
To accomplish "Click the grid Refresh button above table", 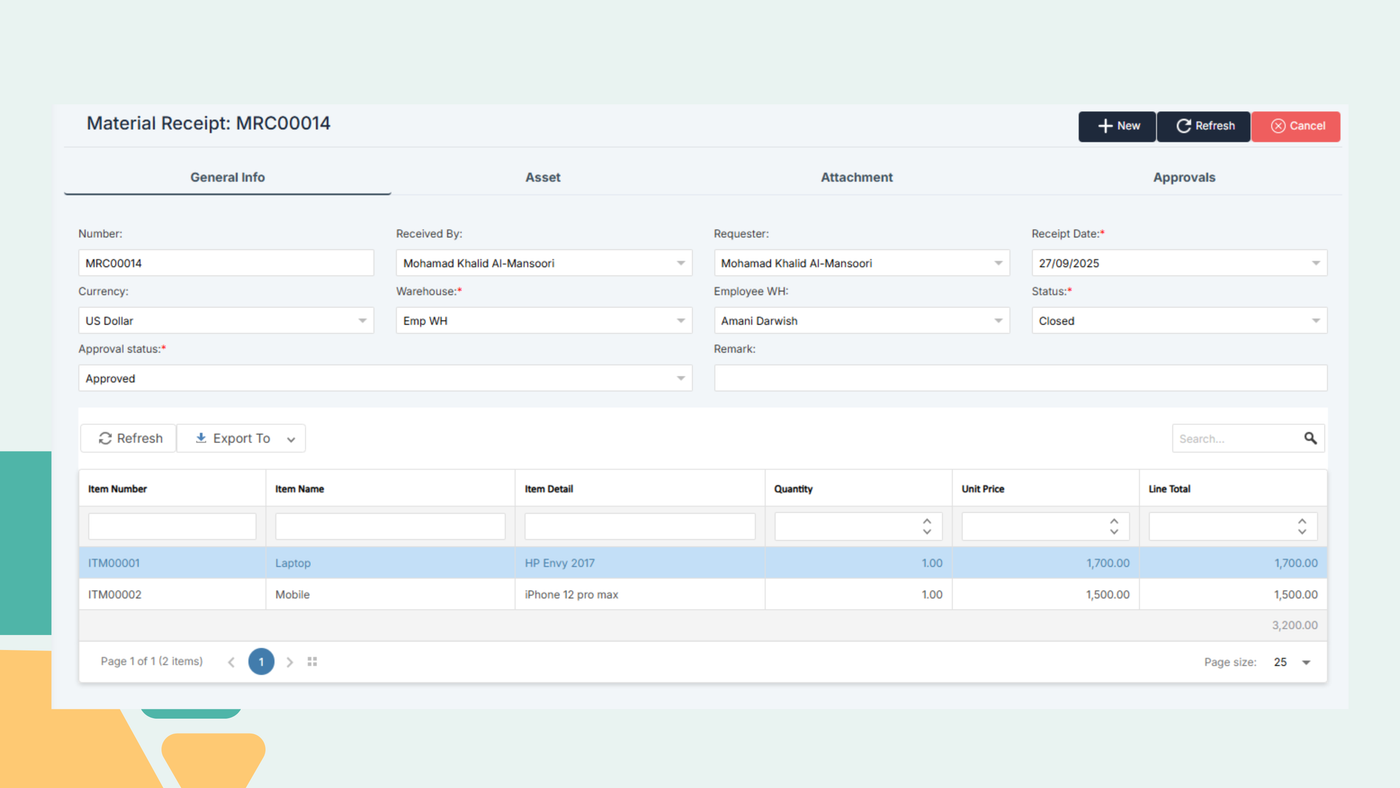I will tap(129, 438).
